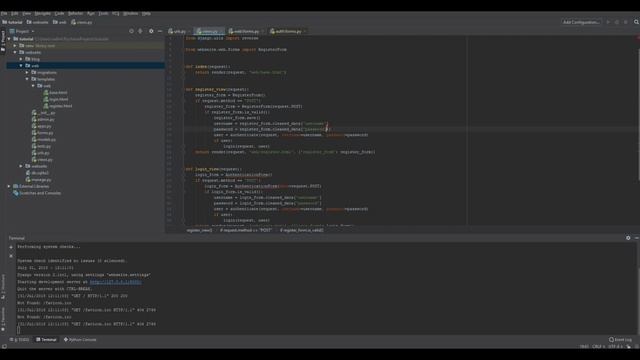Open the Project view dropdown

click(22, 31)
